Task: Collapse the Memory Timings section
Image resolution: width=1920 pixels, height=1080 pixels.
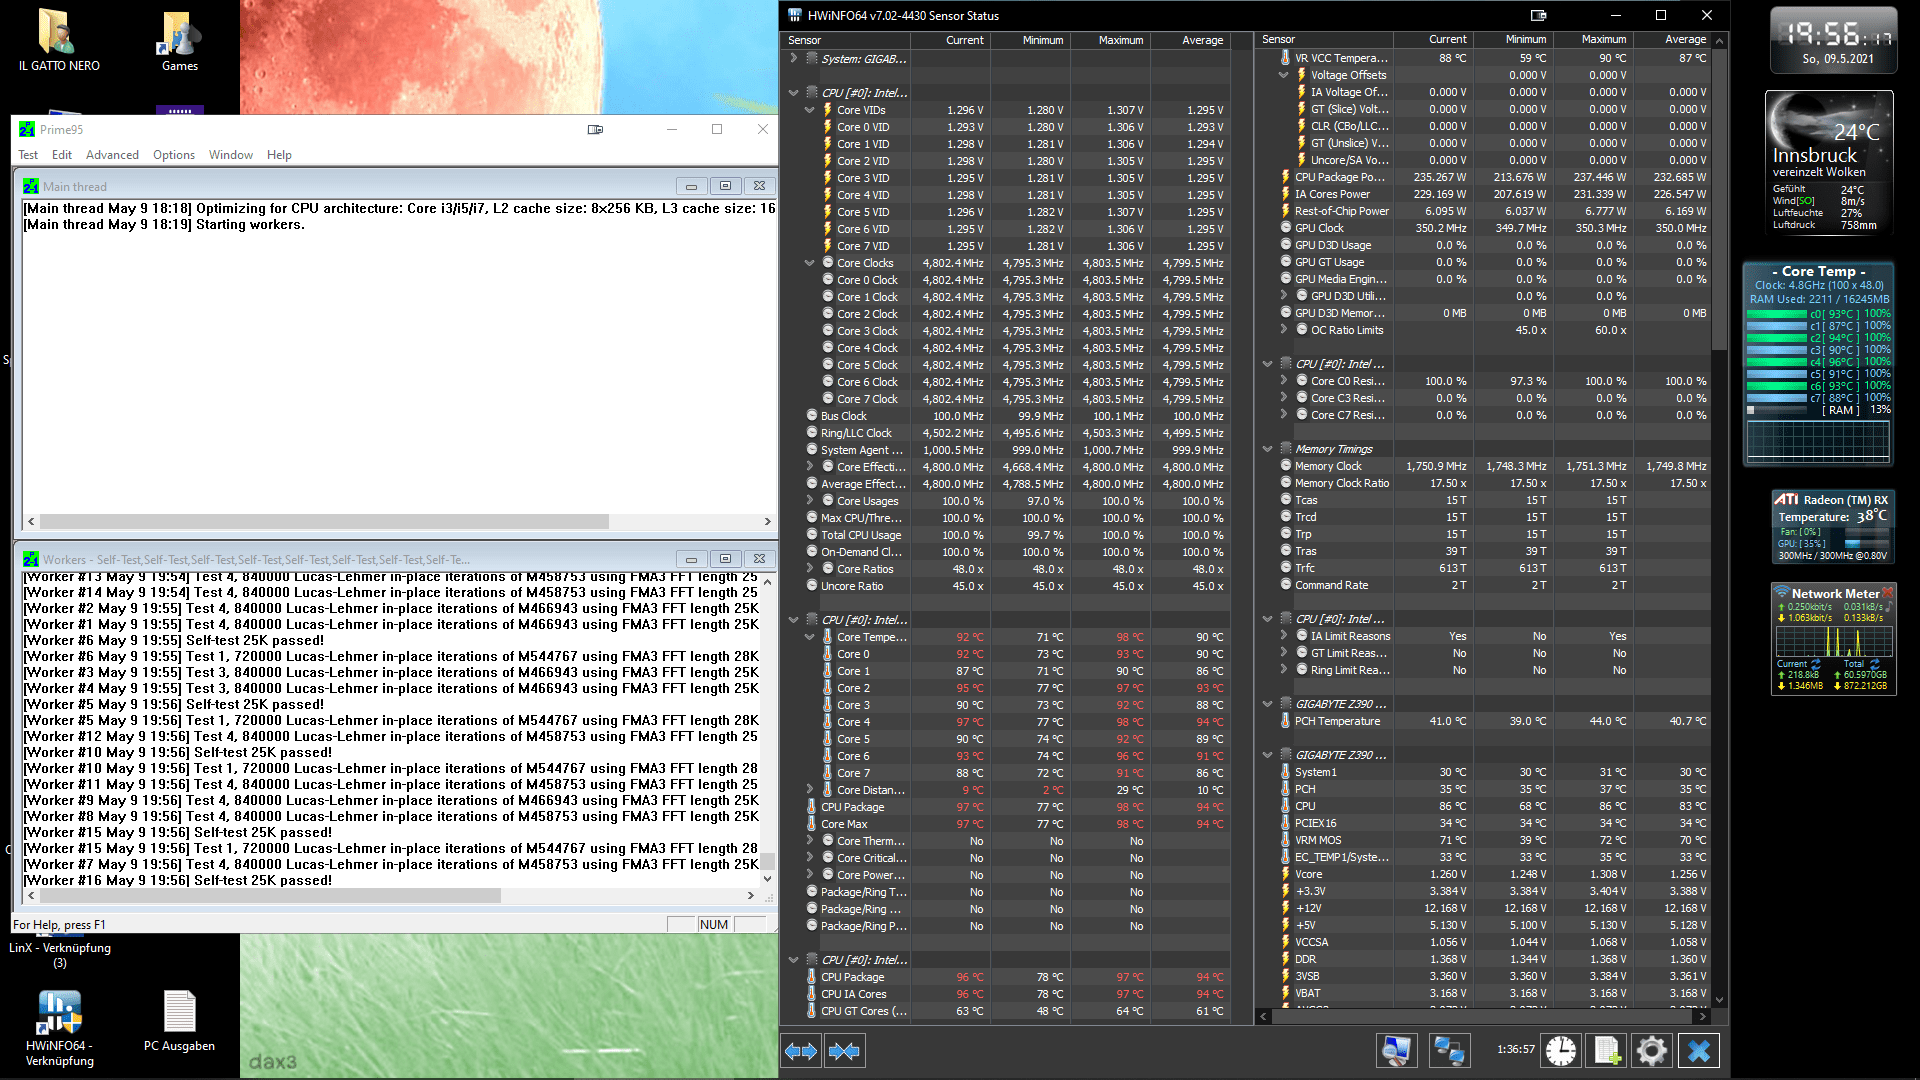Action: (x=1267, y=448)
